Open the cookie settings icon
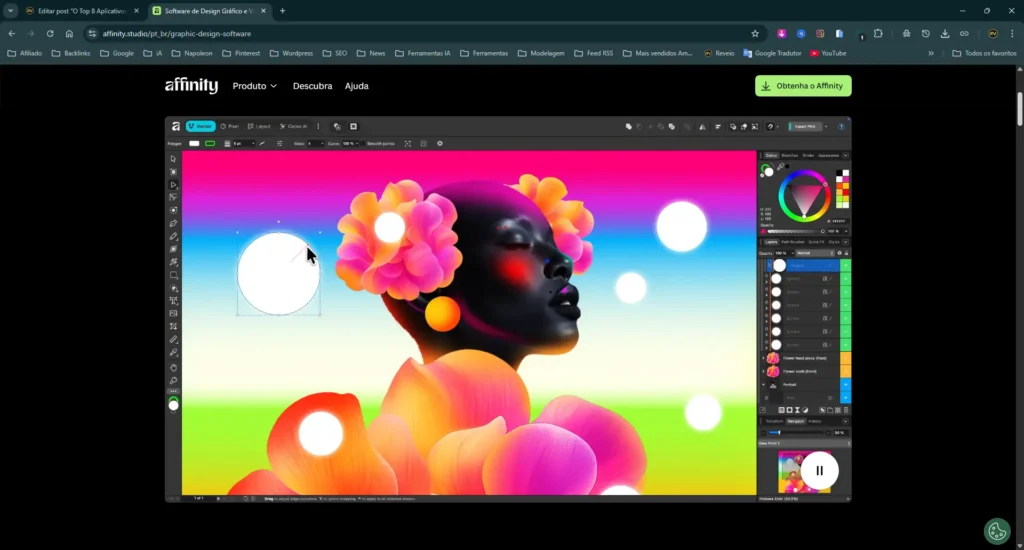Image resolution: width=1024 pixels, height=550 pixels. pos(996,530)
